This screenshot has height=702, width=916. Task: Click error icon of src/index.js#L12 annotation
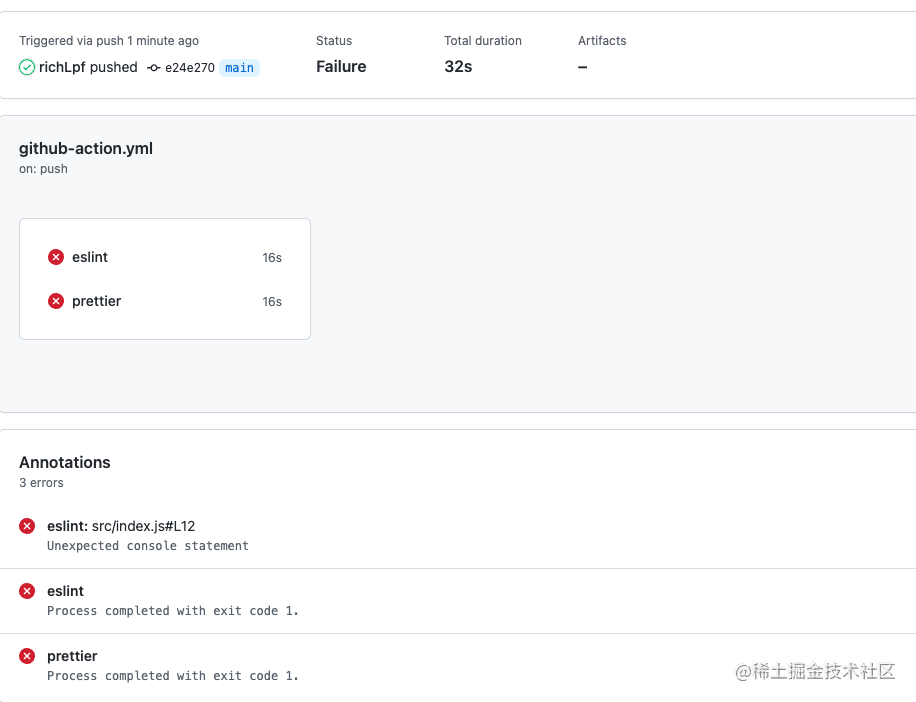(x=27, y=526)
